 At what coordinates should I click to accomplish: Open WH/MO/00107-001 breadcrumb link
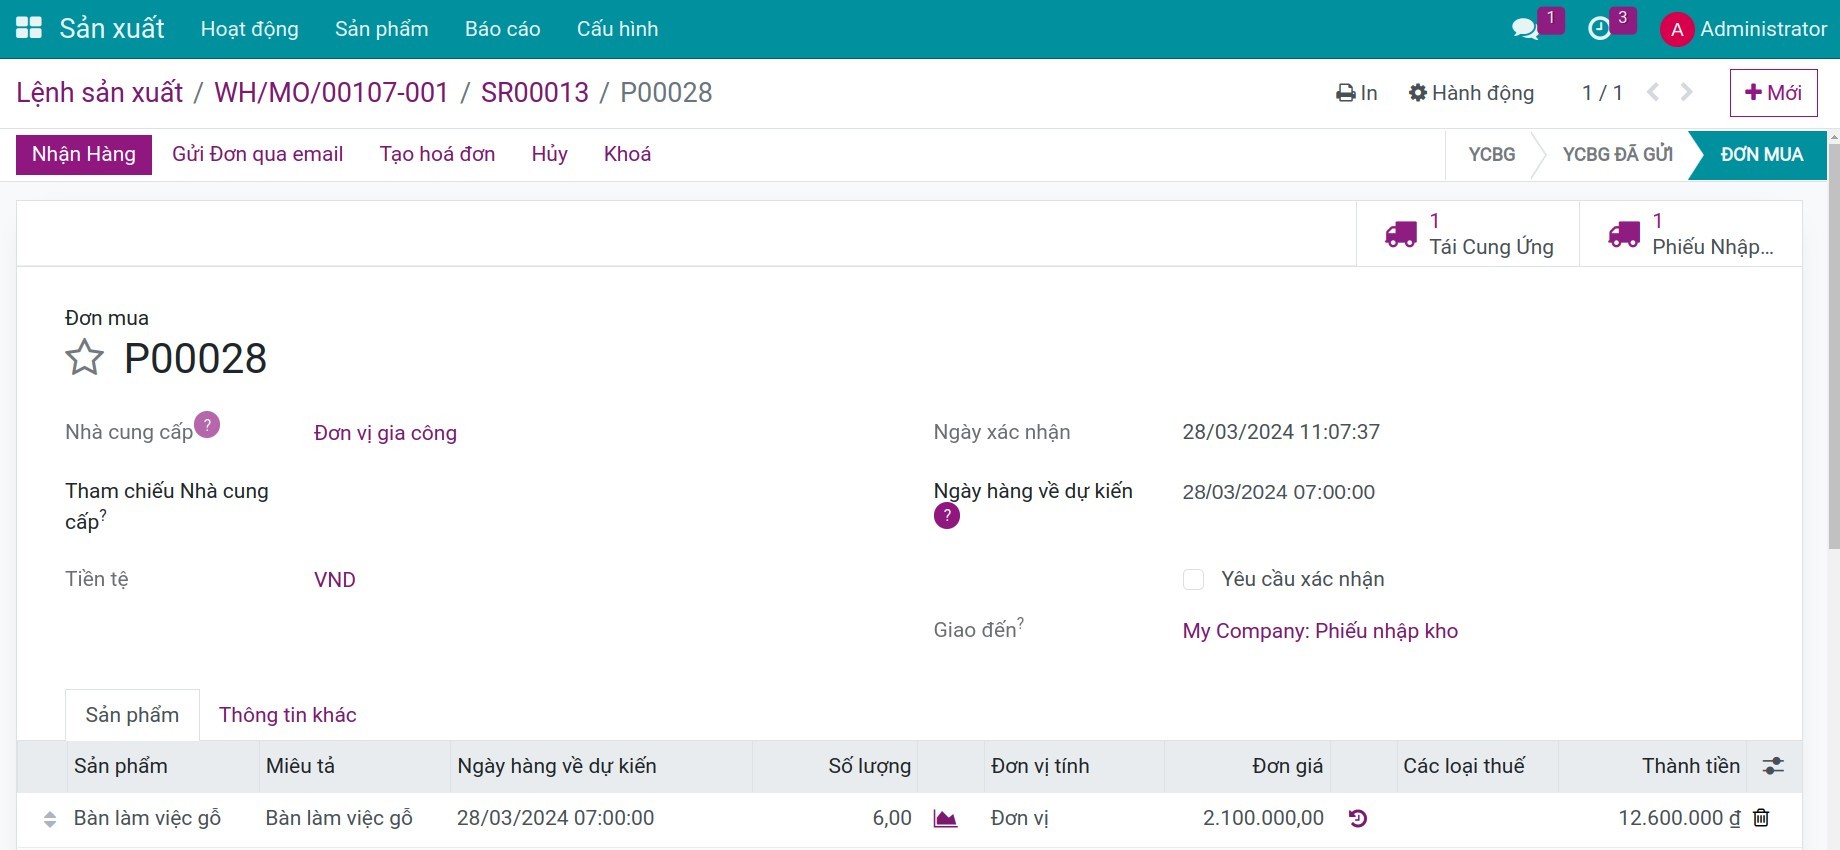click(x=332, y=92)
